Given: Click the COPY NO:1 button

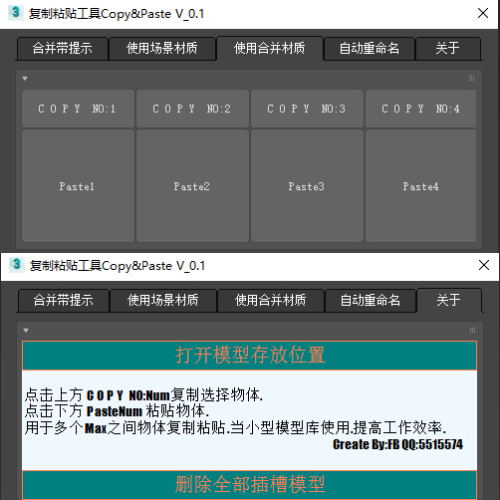Looking at the screenshot, I should click(78, 109).
